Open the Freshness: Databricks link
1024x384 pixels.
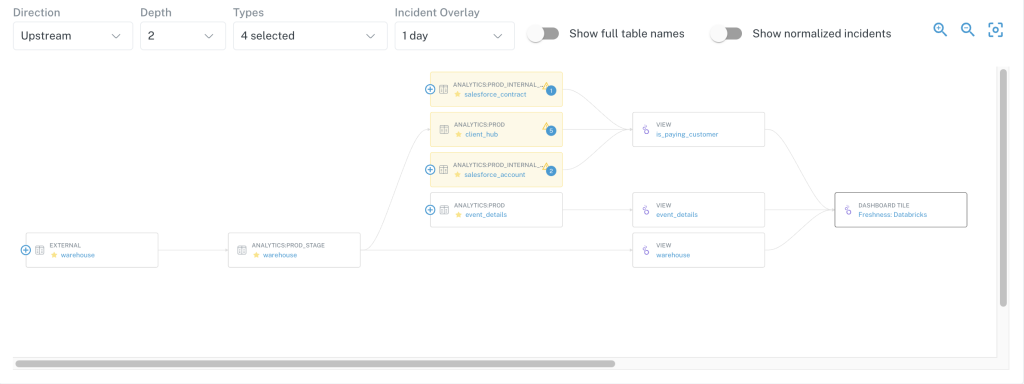tap(892, 214)
